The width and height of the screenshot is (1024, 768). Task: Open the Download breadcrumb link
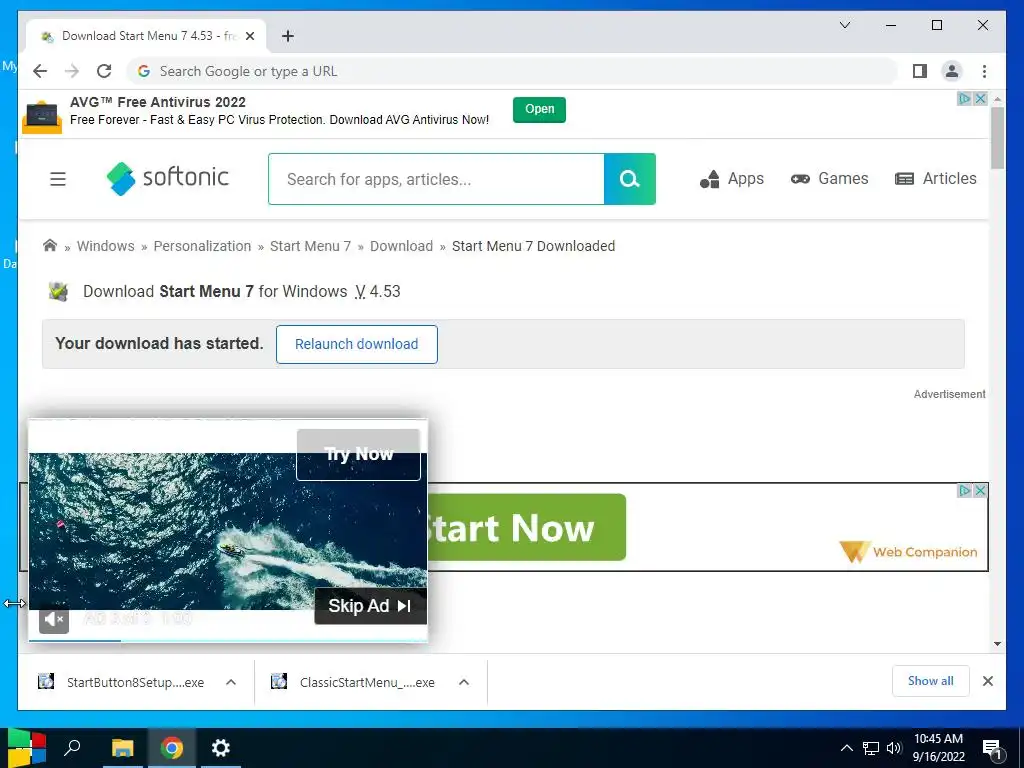[x=402, y=246]
